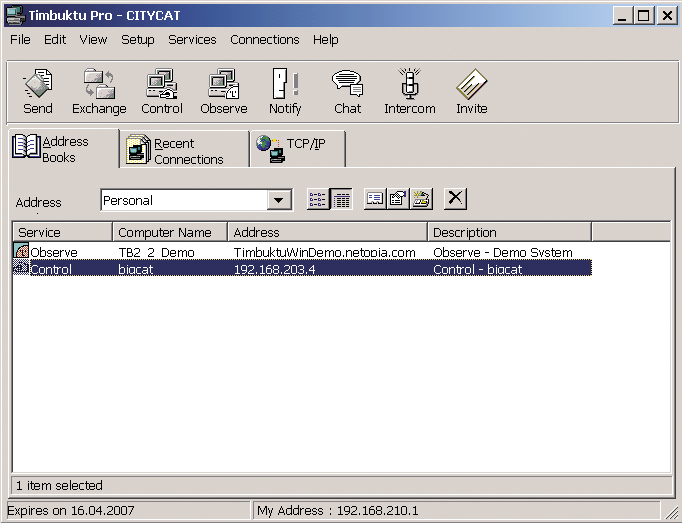Open the Edit menu
682x523 pixels.
55,40
